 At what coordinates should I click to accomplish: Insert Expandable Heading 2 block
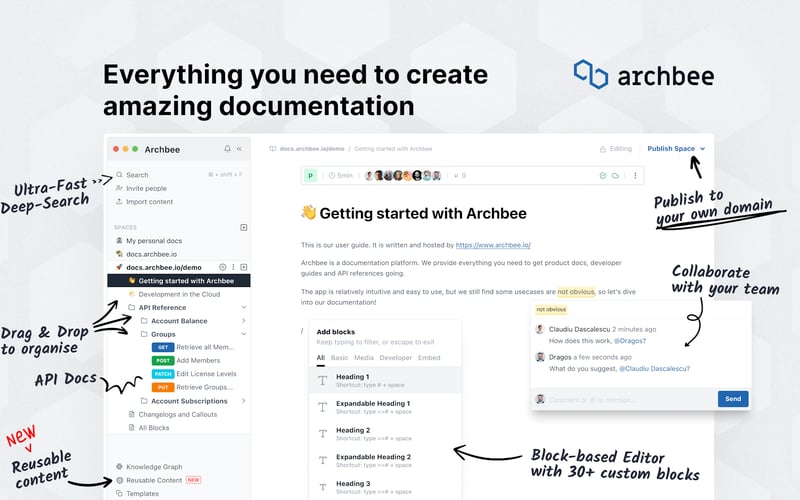point(385,460)
